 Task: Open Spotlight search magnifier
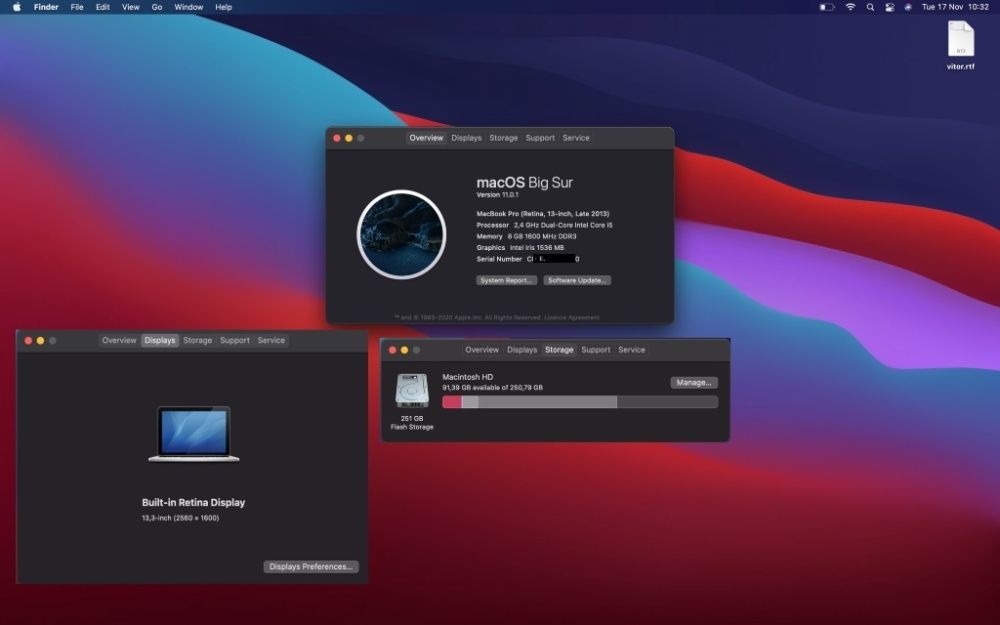870,7
